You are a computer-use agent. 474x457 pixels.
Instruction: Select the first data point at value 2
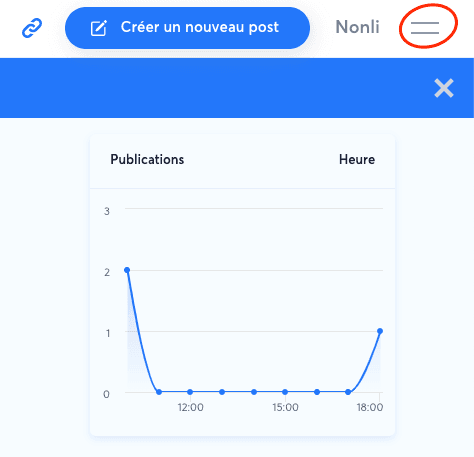click(127, 270)
